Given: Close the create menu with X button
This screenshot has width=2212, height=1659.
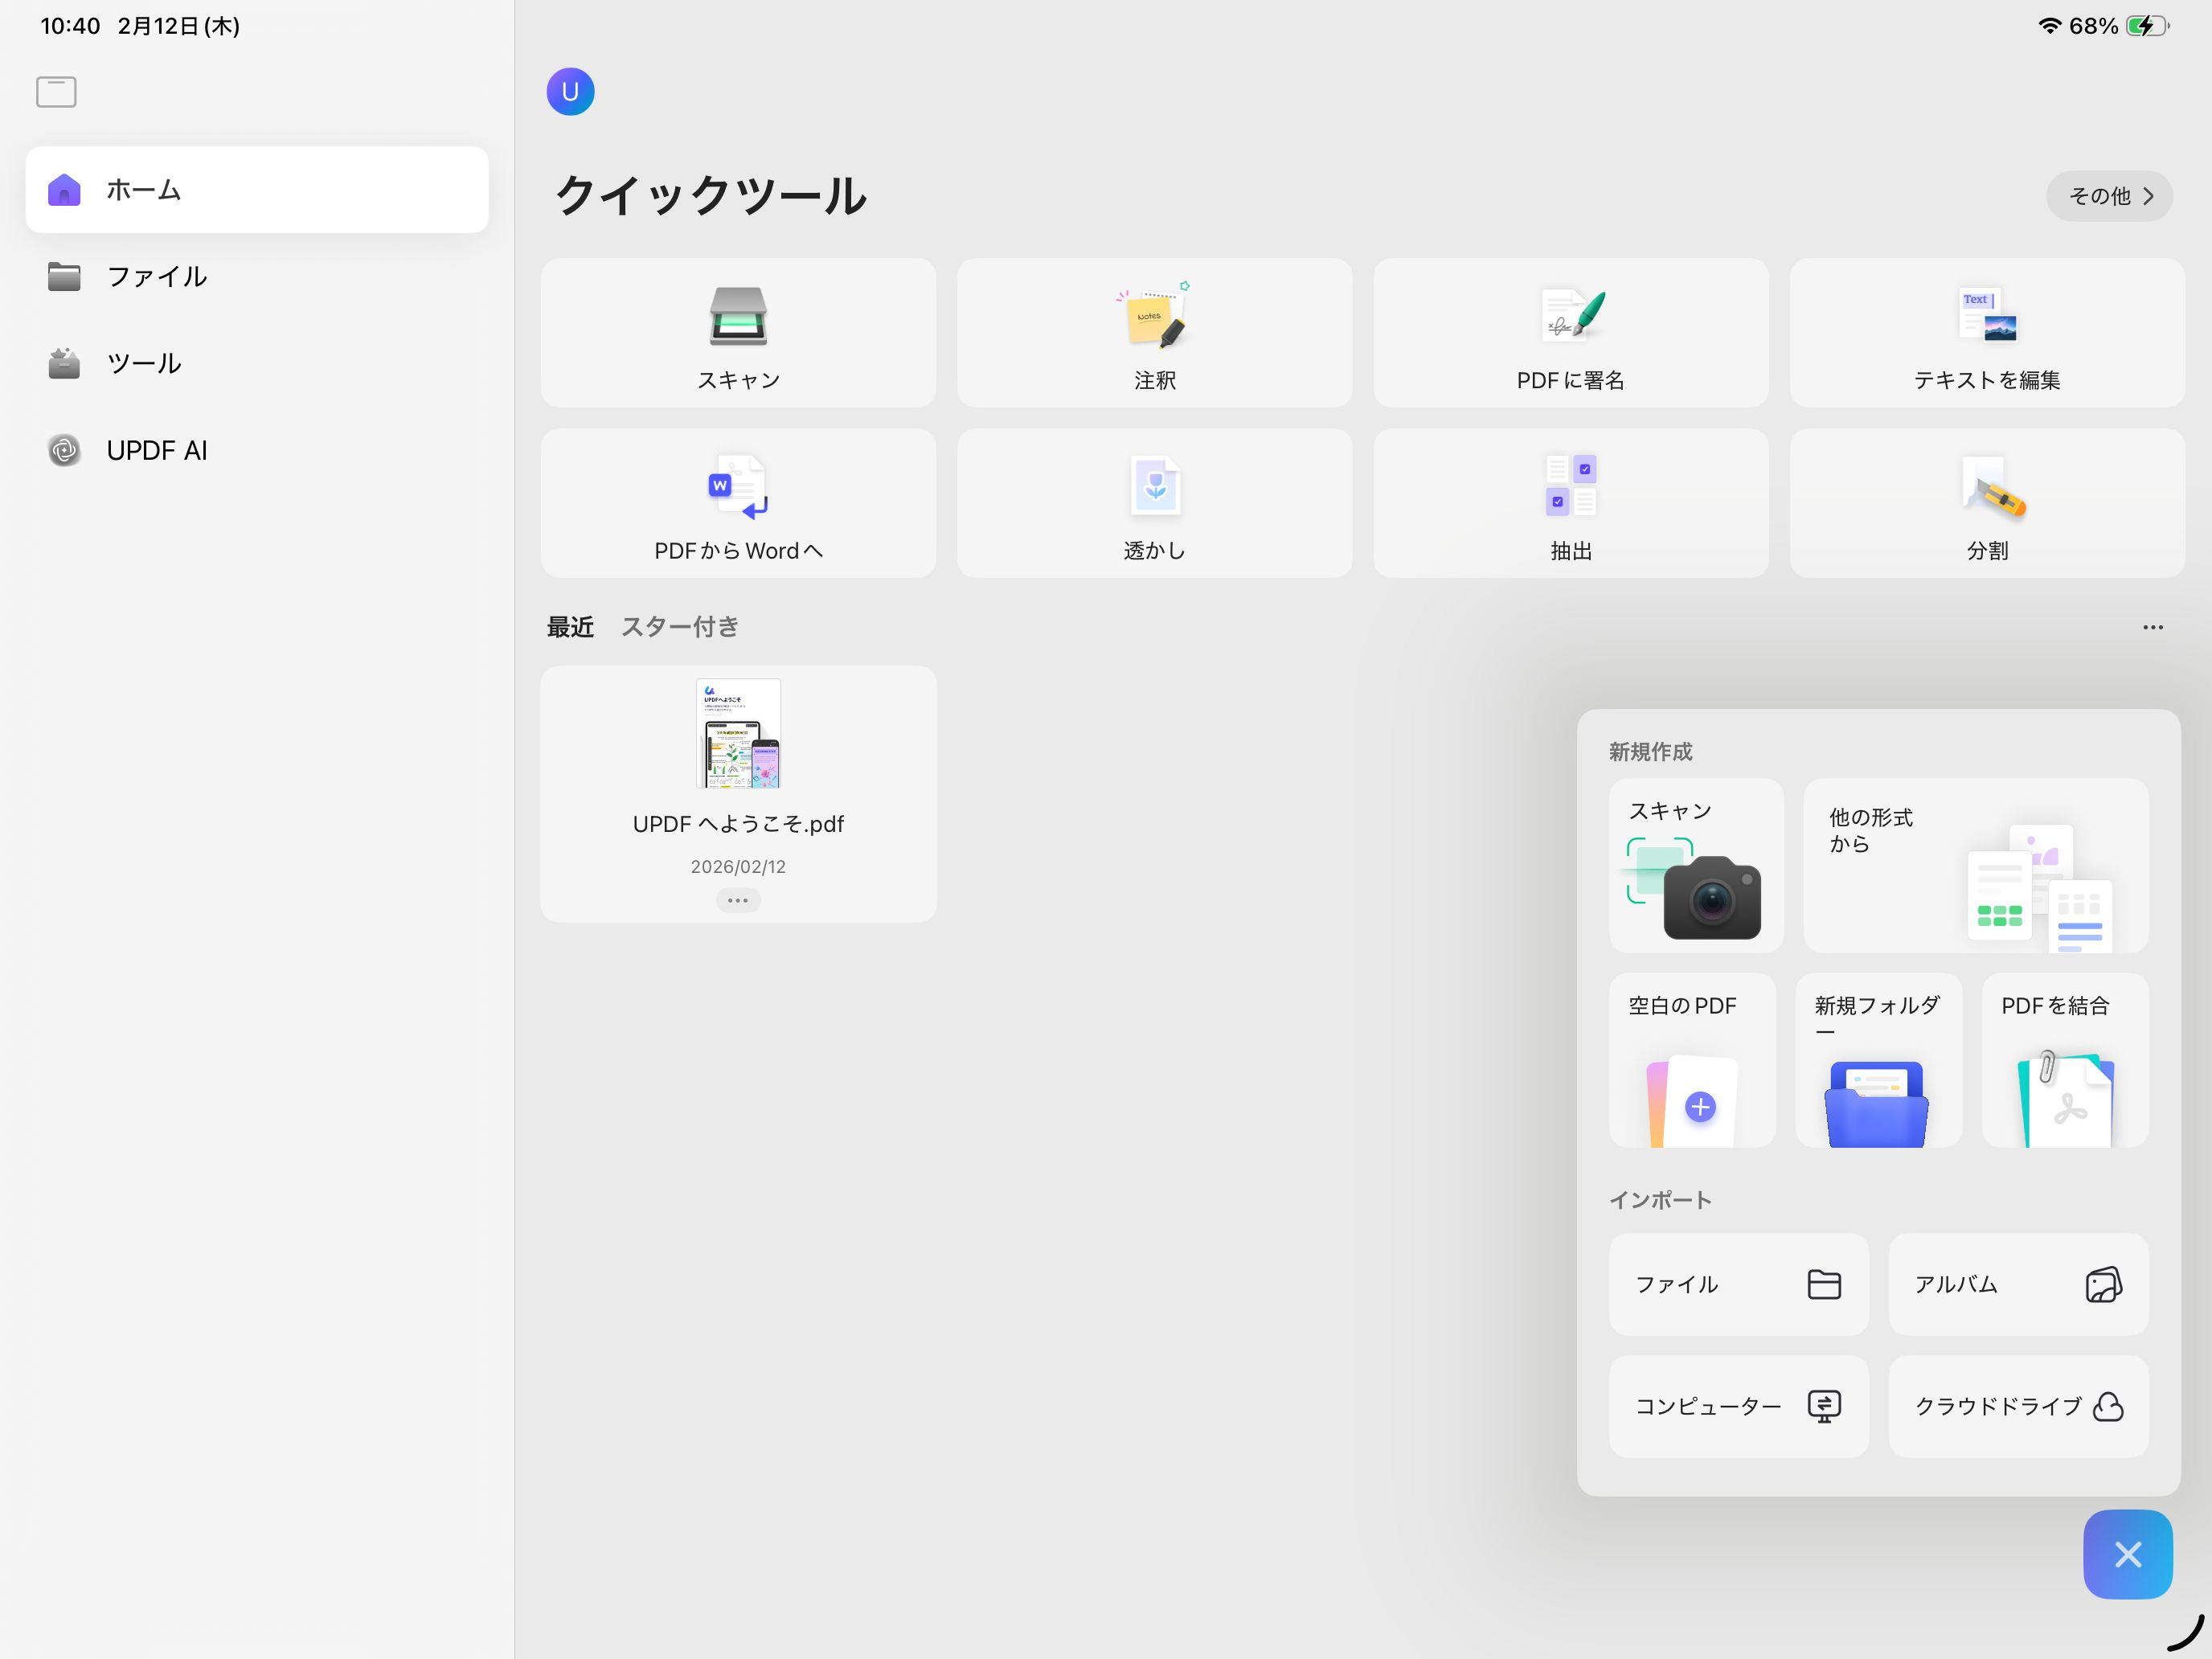Looking at the screenshot, I should point(2127,1554).
